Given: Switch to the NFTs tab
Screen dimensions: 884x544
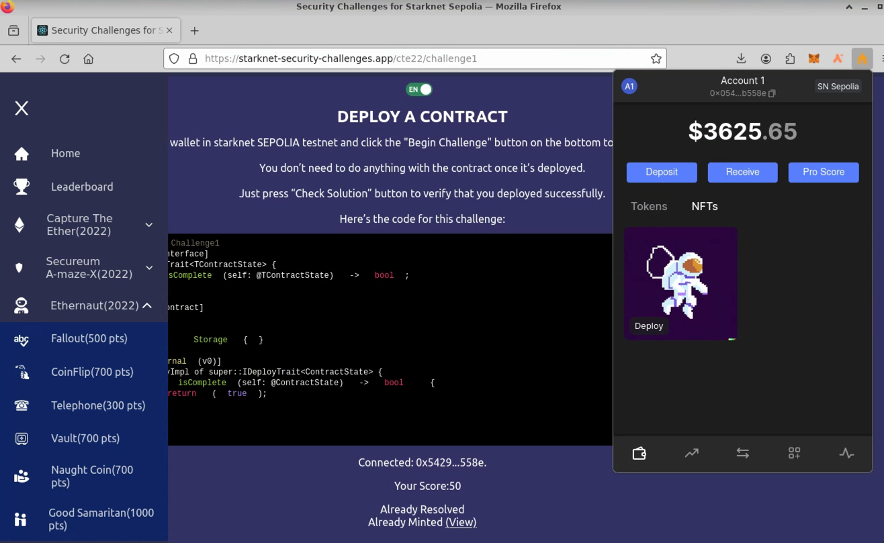Looking at the screenshot, I should (705, 206).
